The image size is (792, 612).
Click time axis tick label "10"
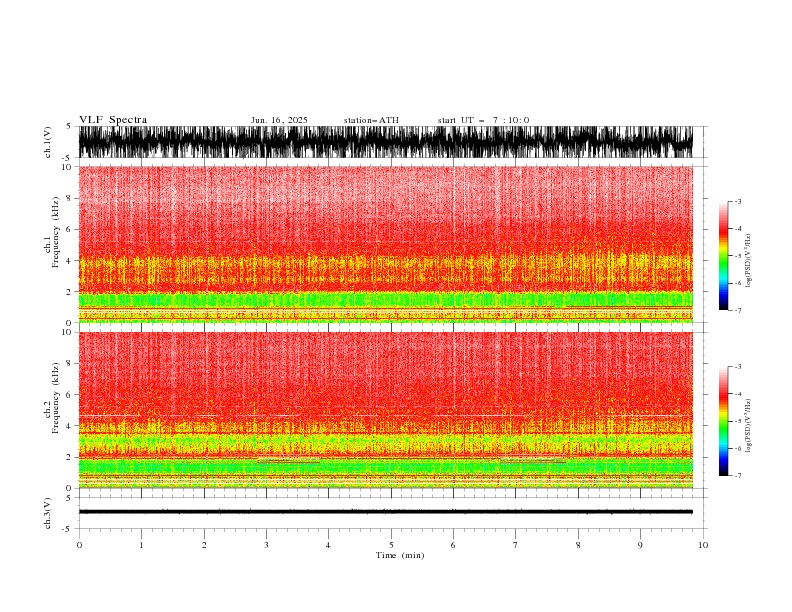pos(703,545)
